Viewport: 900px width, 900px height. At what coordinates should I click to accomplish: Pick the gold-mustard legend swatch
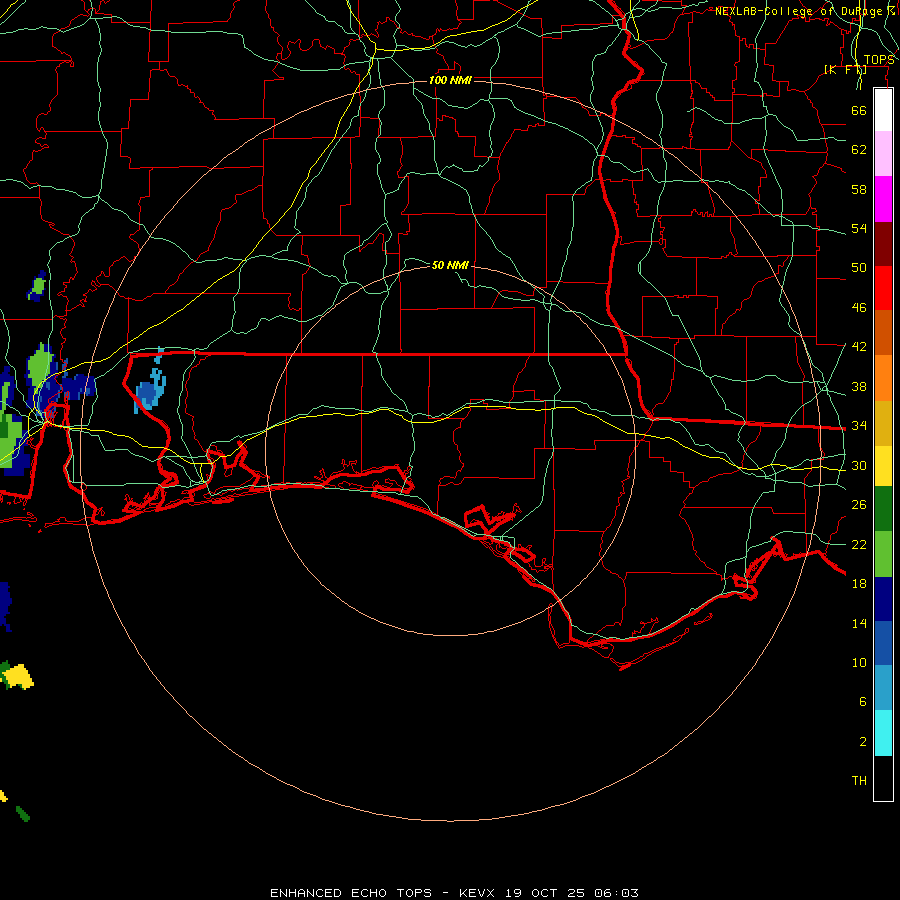[883, 423]
